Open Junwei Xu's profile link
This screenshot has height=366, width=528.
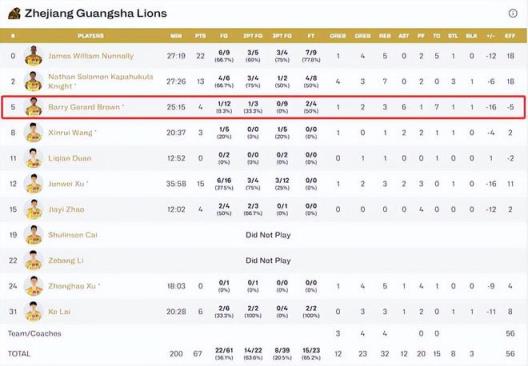[x=66, y=184]
